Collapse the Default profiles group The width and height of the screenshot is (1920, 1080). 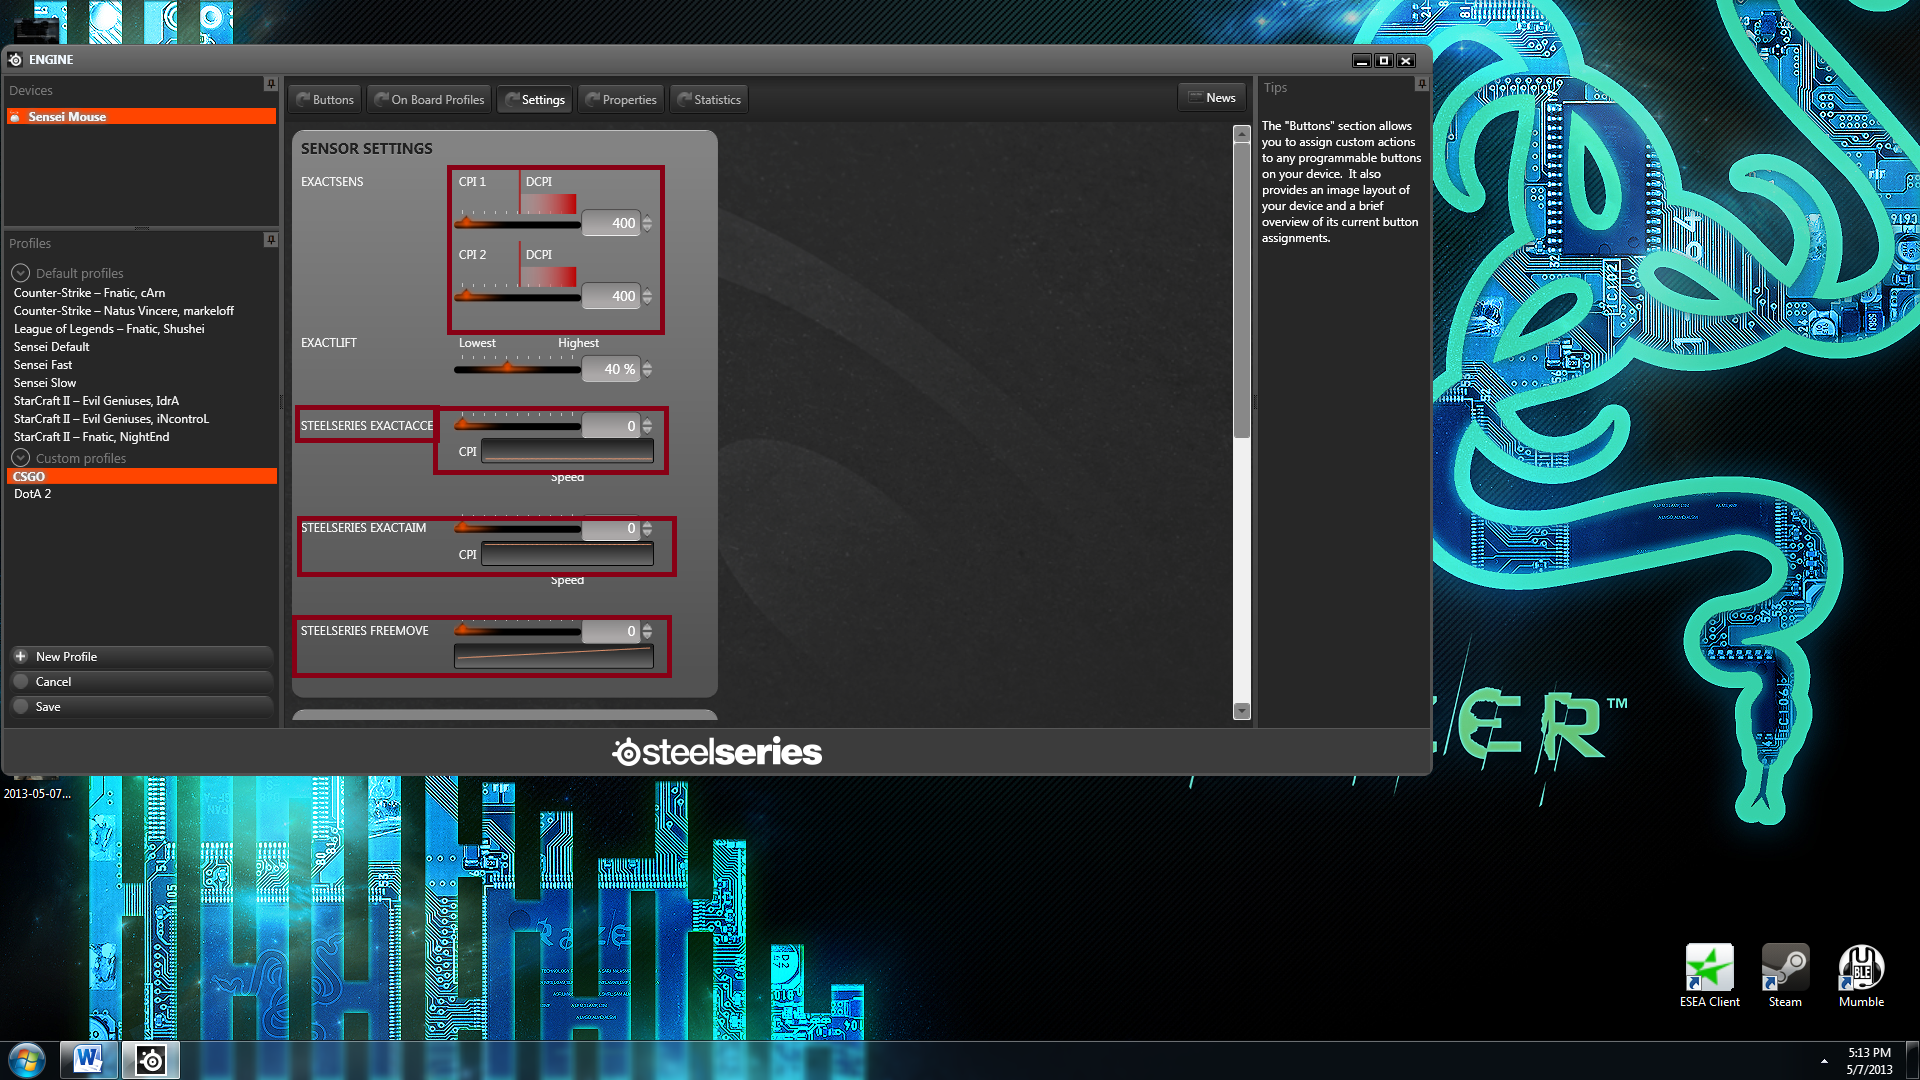click(x=20, y=273)
